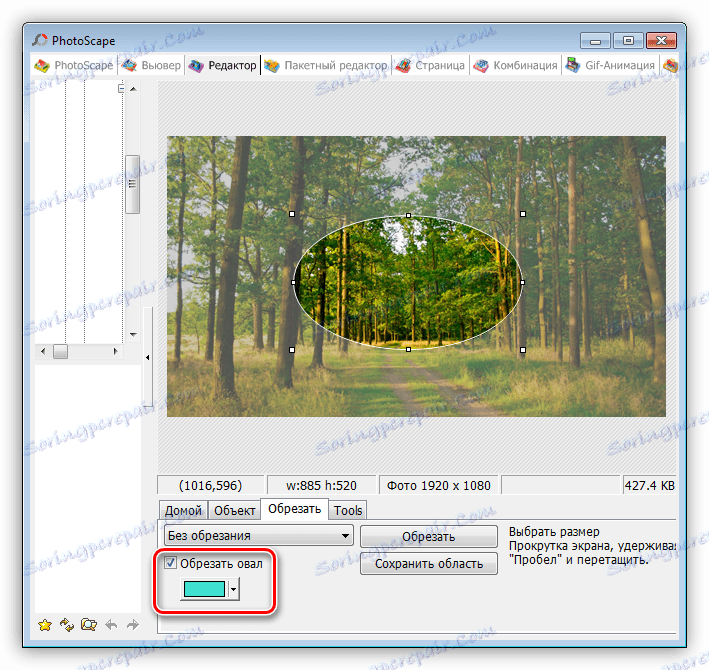Image resolution: width=709 pixels, height=670 pixels.
Task: Select the Редактор tab
Action: pyautogui.click(x=222, y=66)
